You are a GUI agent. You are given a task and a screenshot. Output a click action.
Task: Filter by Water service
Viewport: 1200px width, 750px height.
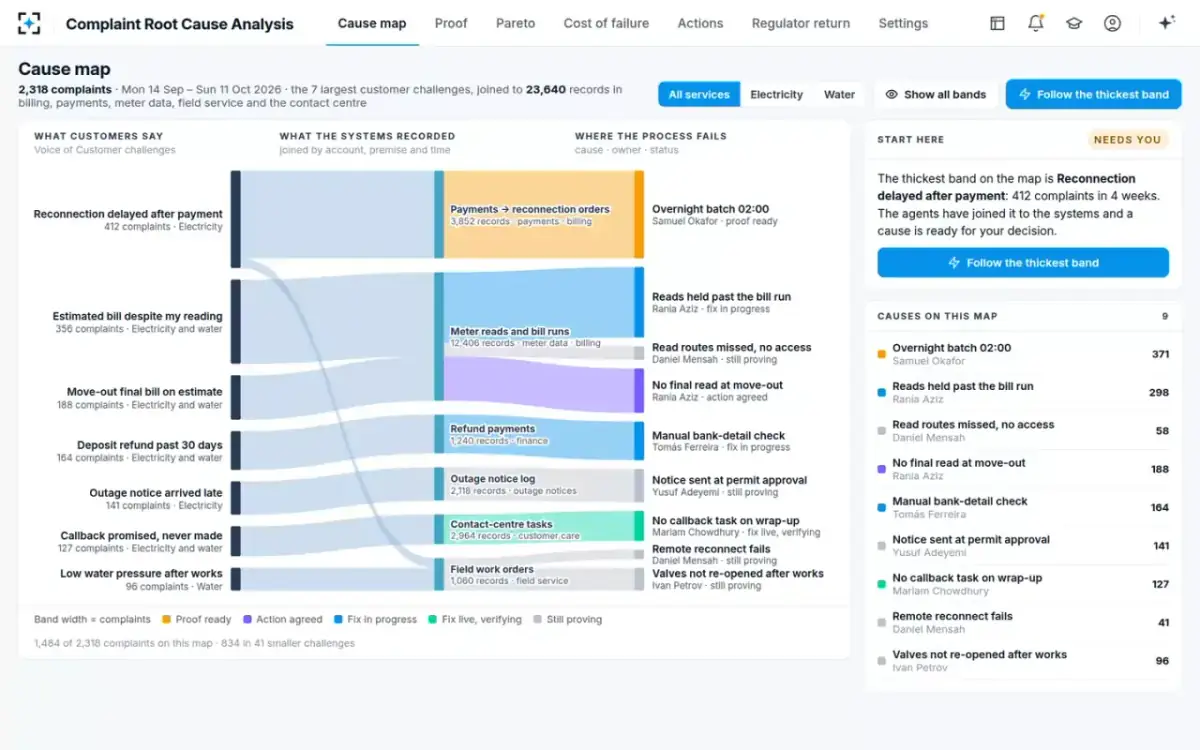click(x=839, y=94)
